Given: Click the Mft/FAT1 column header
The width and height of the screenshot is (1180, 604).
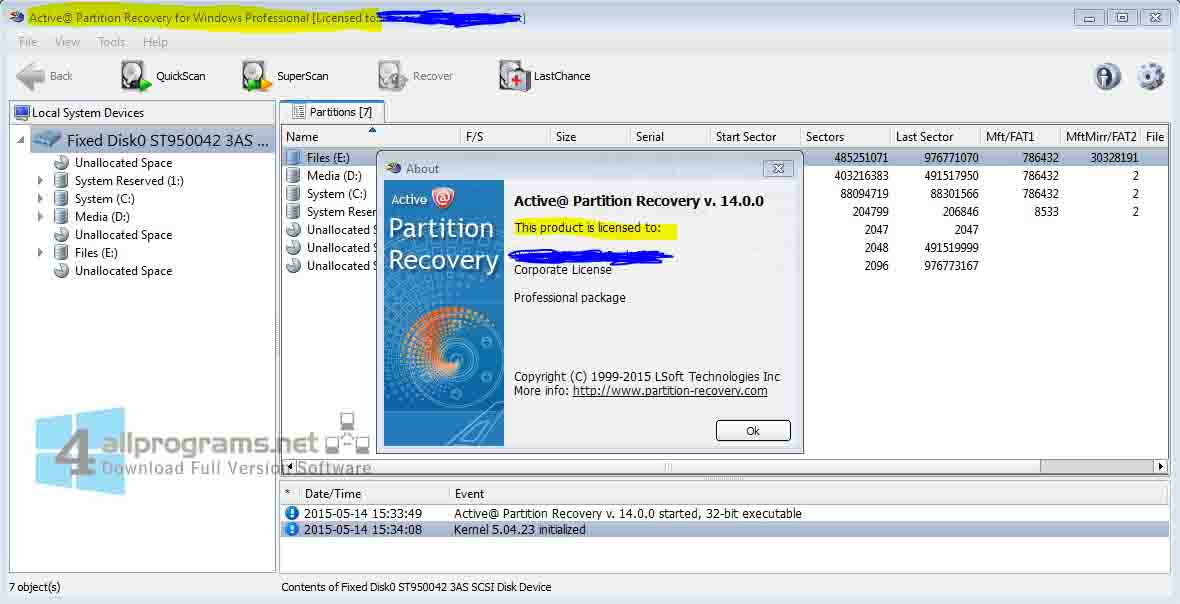Looking at the screenshot, I should click(x=1018, y=137).
